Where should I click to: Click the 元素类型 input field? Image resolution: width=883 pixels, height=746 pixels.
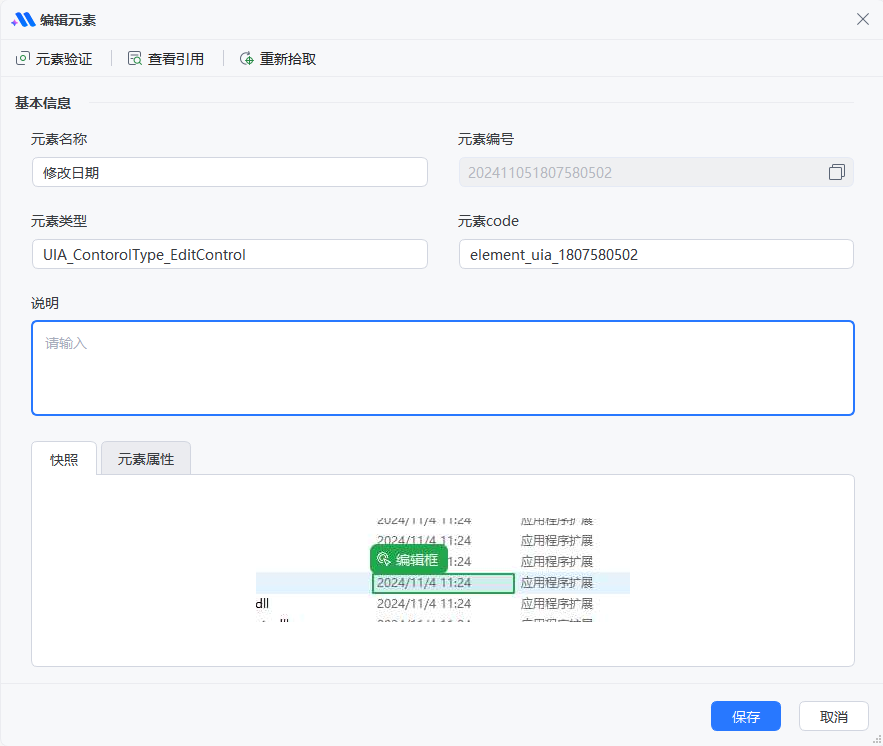click(229, 254)
